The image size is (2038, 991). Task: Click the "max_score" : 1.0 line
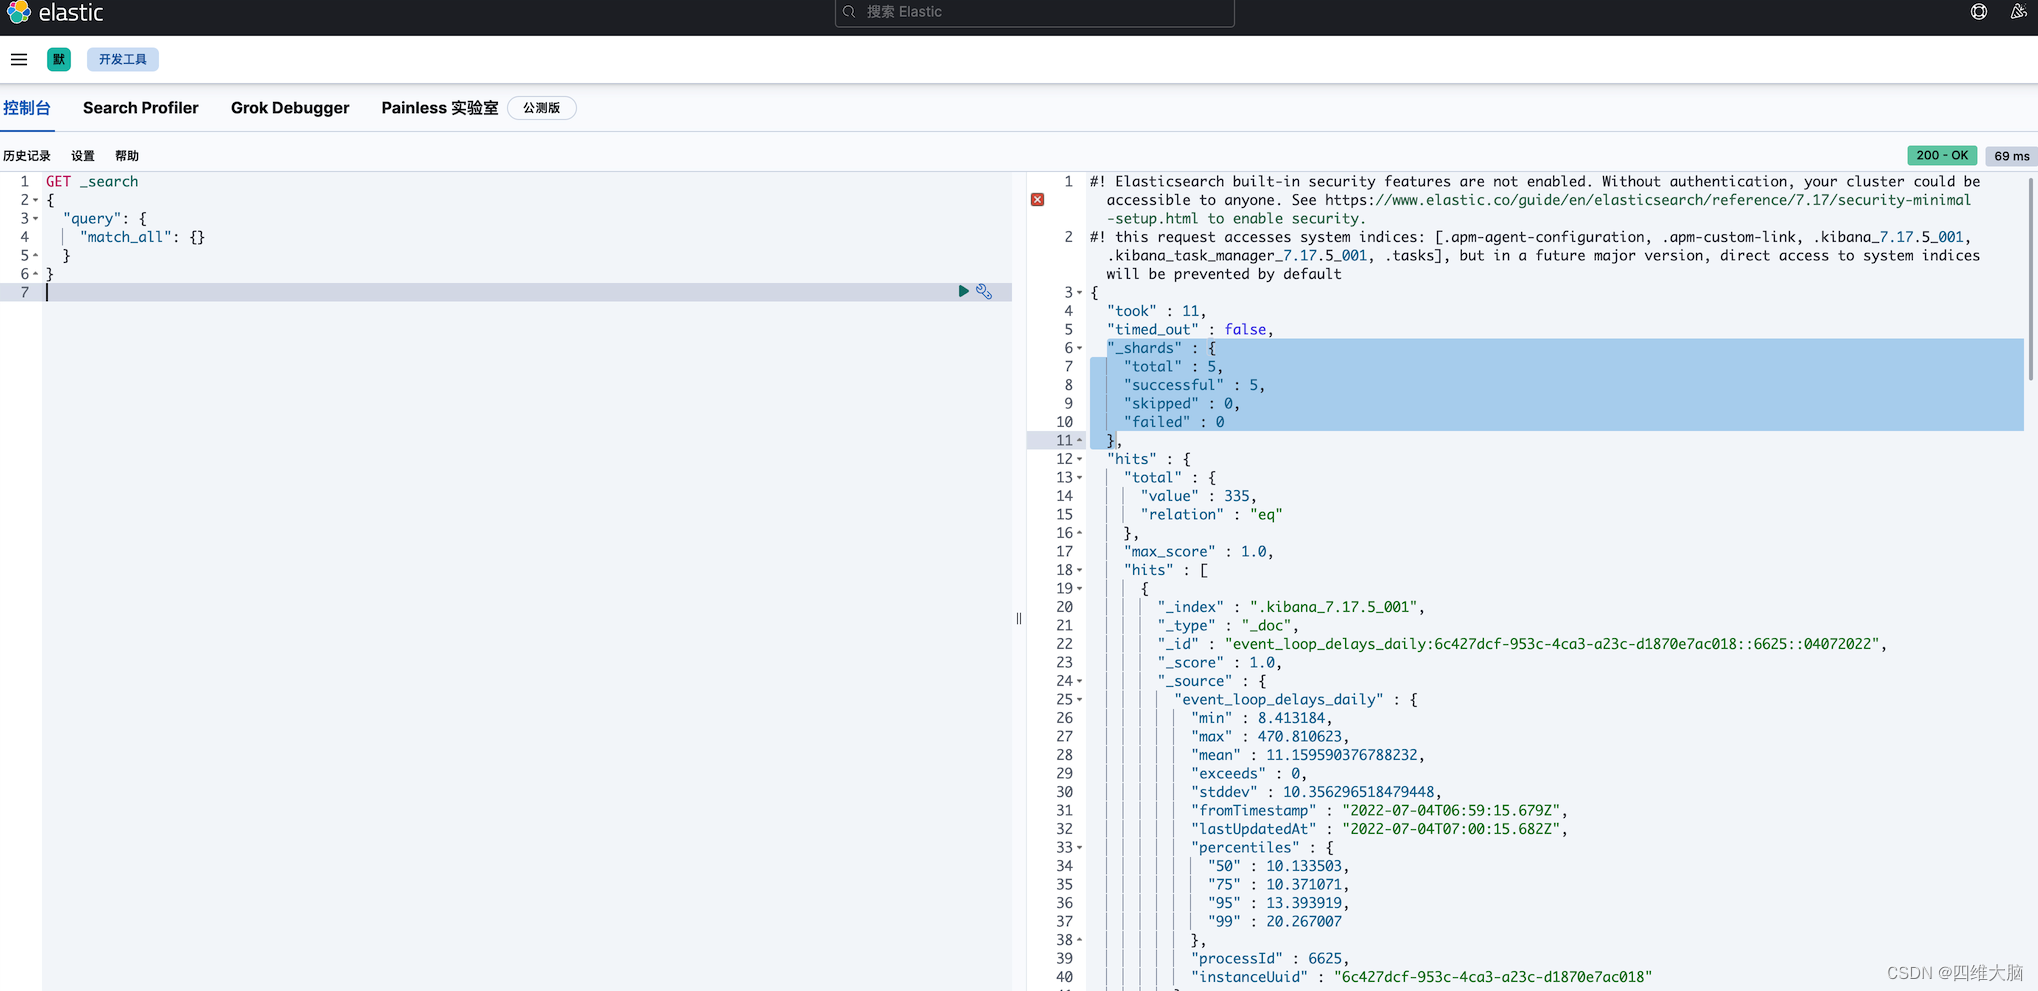[x=1198, y=551]
